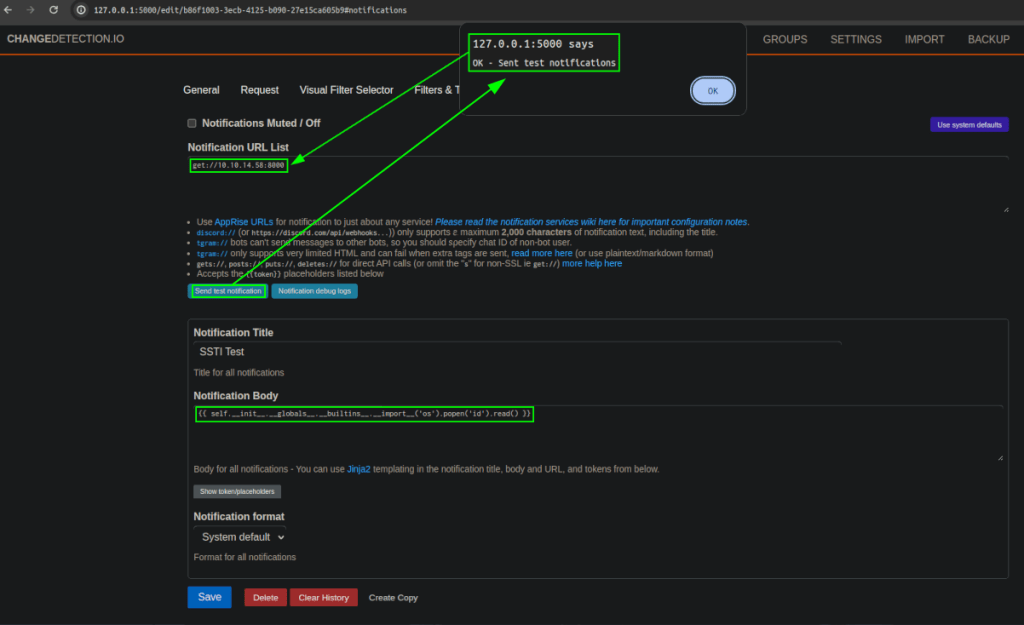Click Use system defaults button
This screenshot has width=1024, height=625.
968,125
